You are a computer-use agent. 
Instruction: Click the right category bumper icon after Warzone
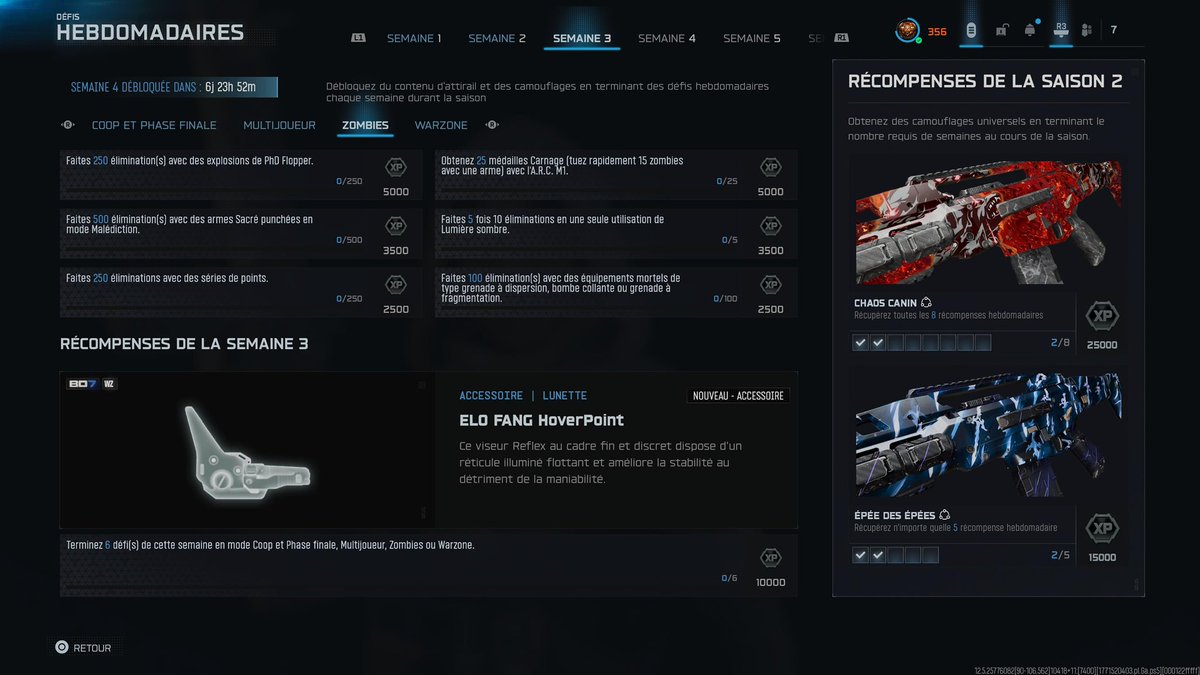pos(491,125)
